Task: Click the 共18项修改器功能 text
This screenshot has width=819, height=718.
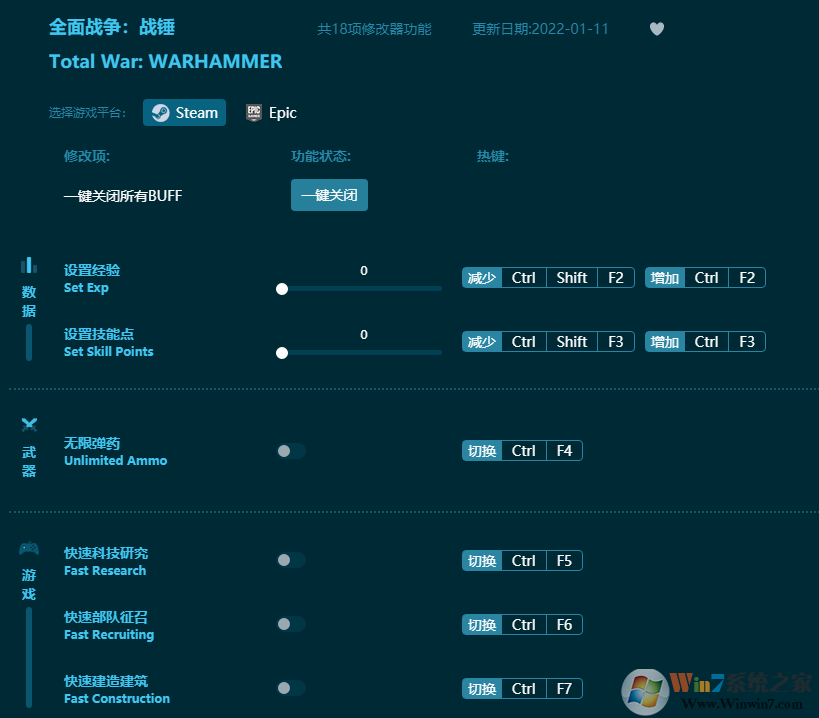Action: (375, 29)
